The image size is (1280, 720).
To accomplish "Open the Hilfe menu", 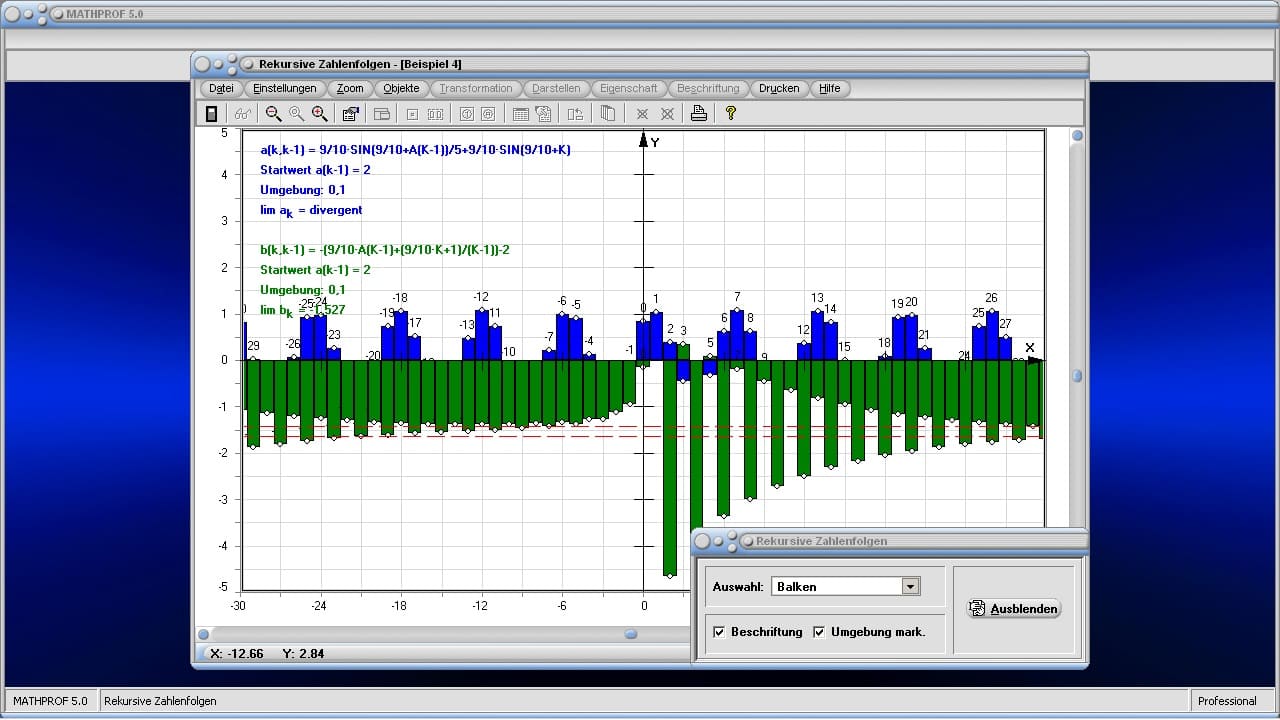I will pyautogui.click(x=830, y=88).
